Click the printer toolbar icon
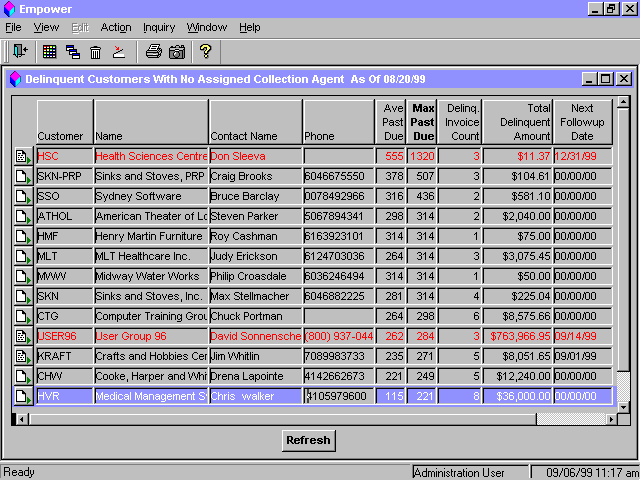640x480 pixels. [x=154, y=52]
